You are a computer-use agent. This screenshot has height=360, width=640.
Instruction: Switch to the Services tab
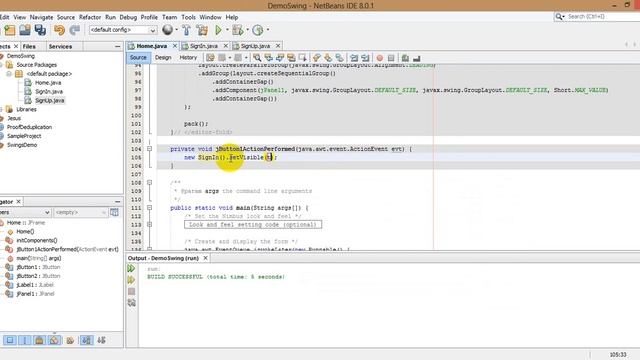[60, 47]
